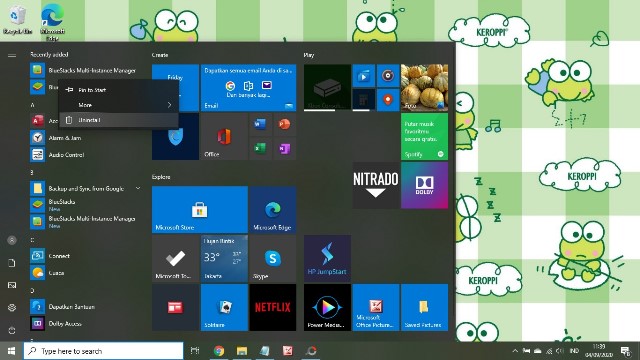Open the Movies & TV small tile
The width and height of the screenshot is (640, 360).
pos(364,76)
